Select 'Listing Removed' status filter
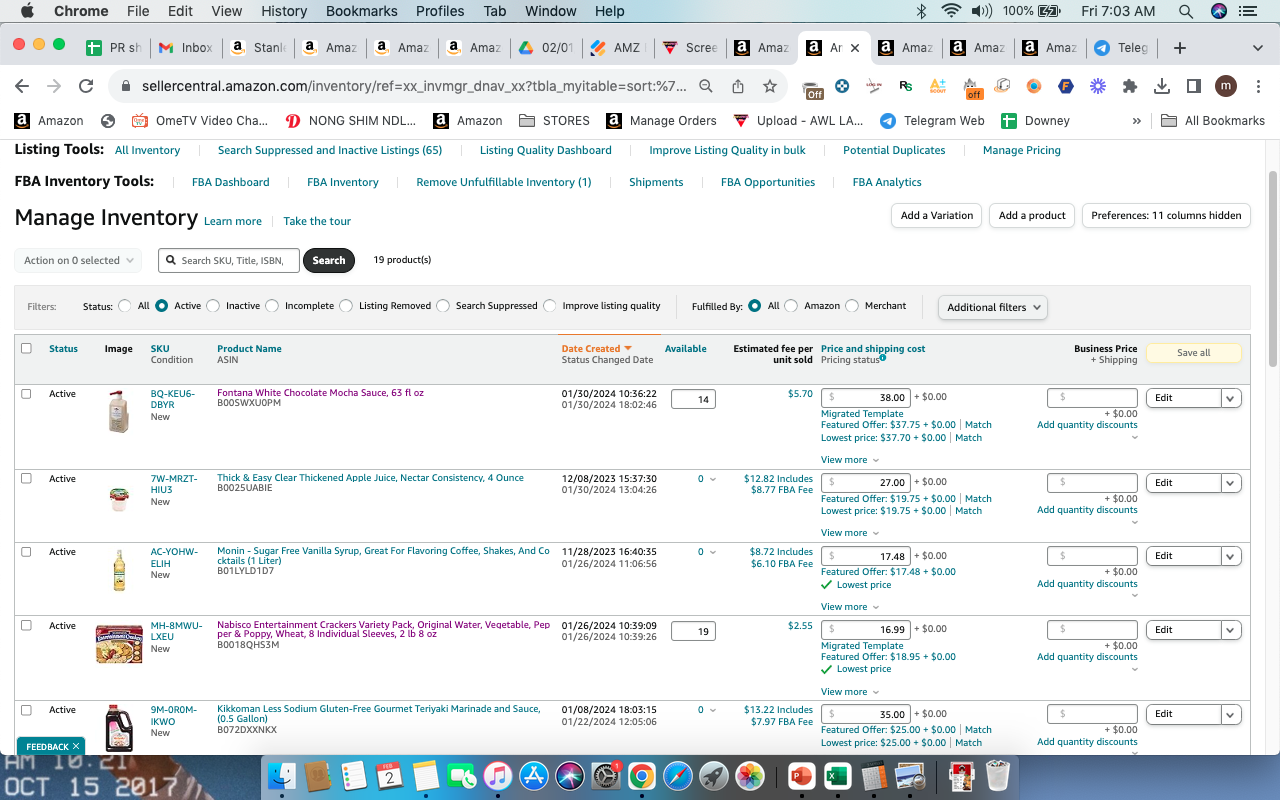 click(346, 306)
